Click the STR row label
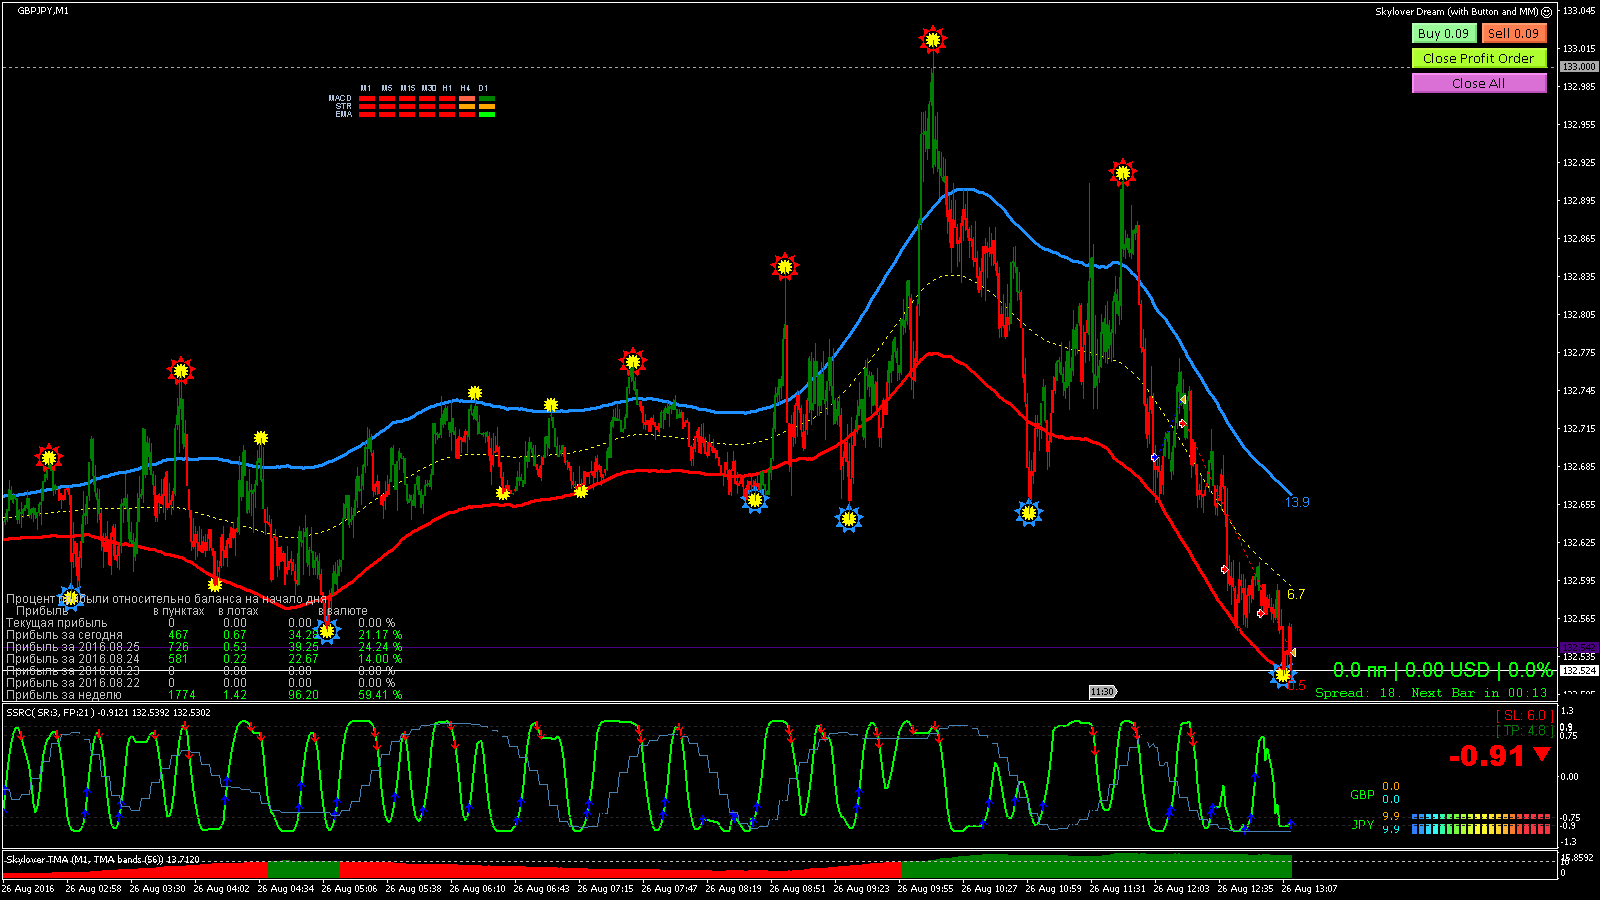 pyautogui.click(x=343, y=106)
